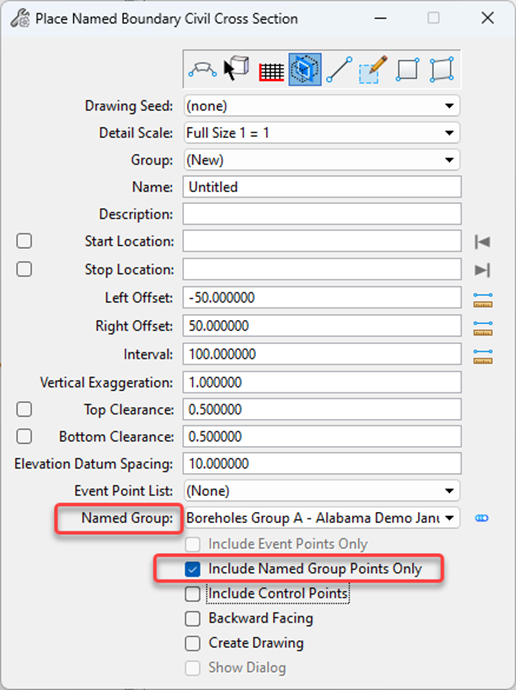Click into the Name field showing Untitled
This screenshot has height=690, width=516.
[x=322, y=187]
